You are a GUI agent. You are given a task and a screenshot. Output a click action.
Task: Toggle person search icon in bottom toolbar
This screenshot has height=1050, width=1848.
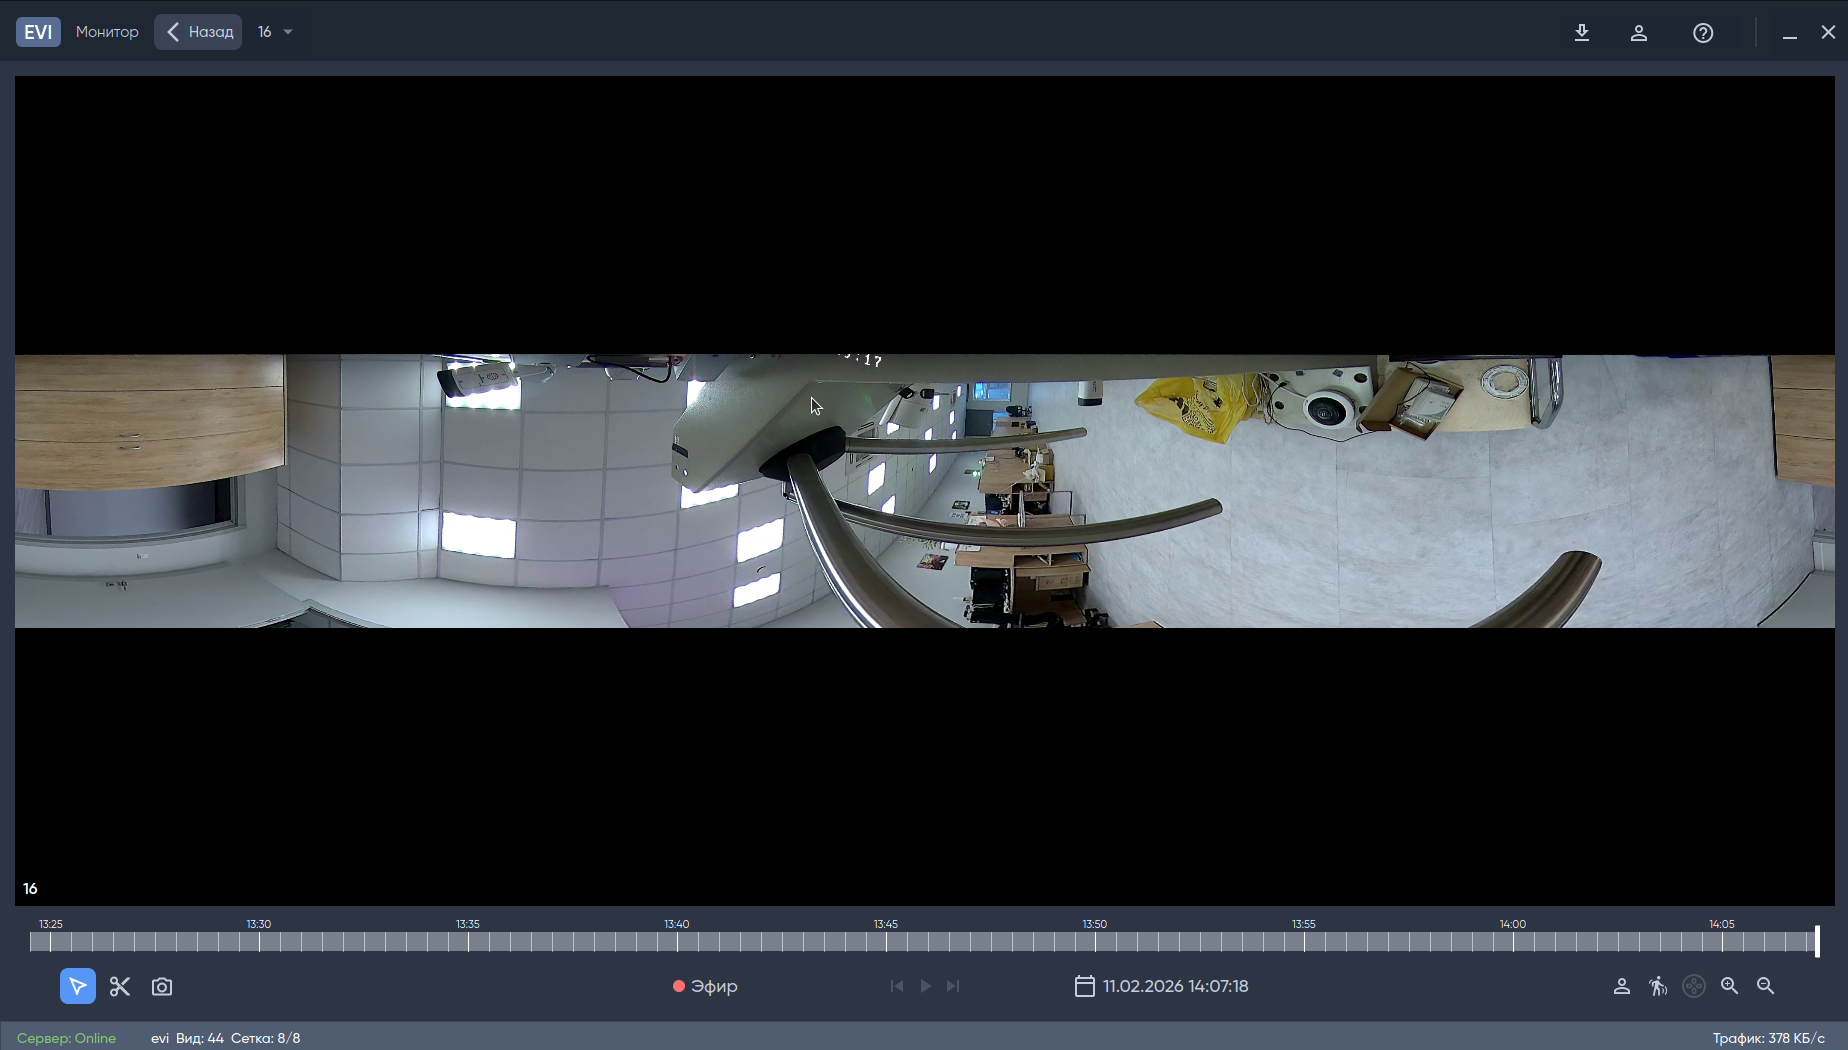[x=1622, y=986]
